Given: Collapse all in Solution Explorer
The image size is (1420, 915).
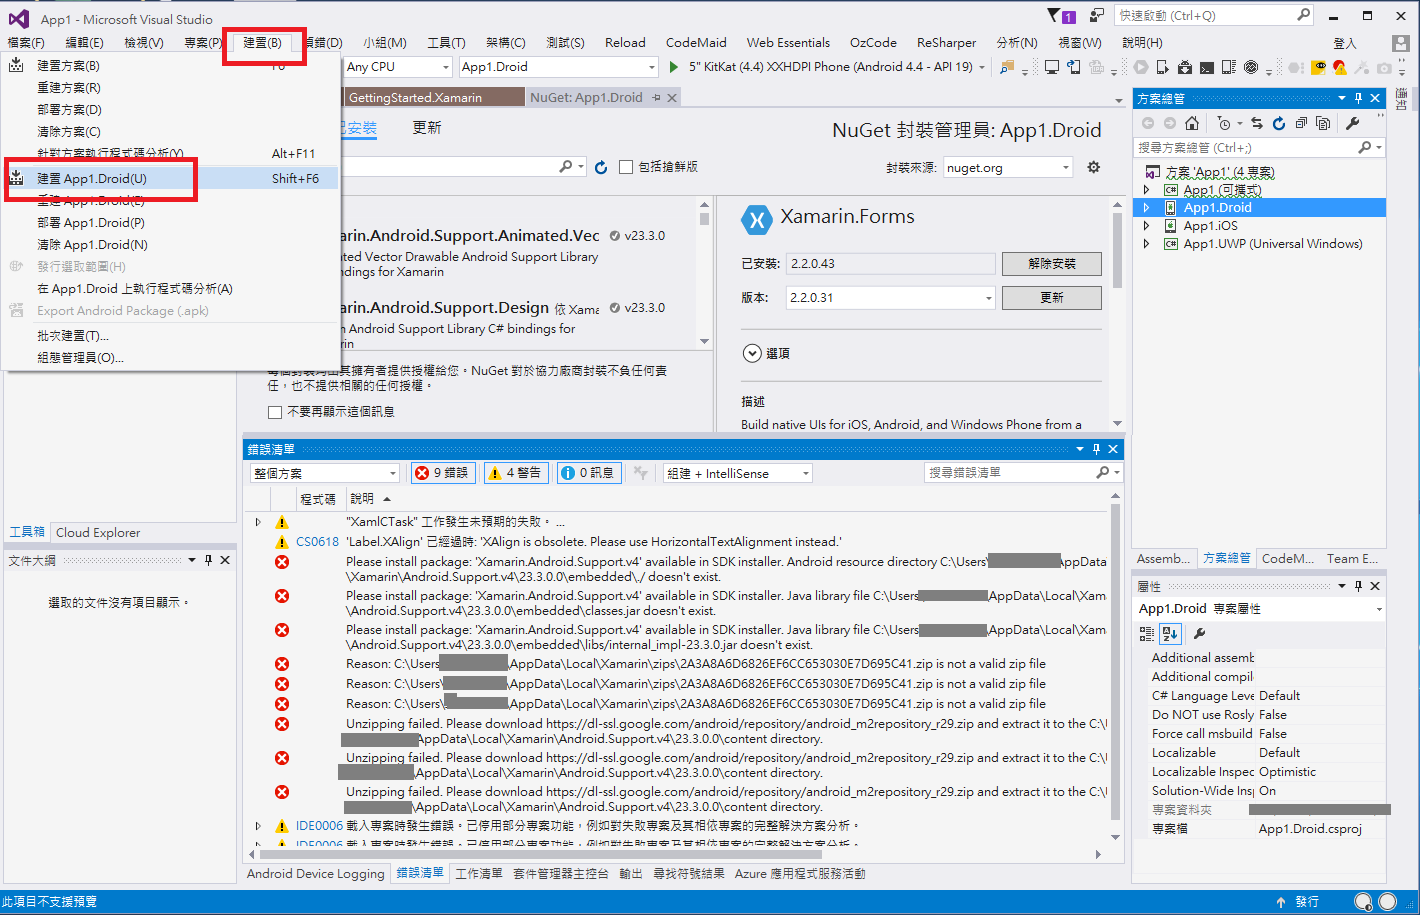Looking at the screenshot, I should [1301, 123].
